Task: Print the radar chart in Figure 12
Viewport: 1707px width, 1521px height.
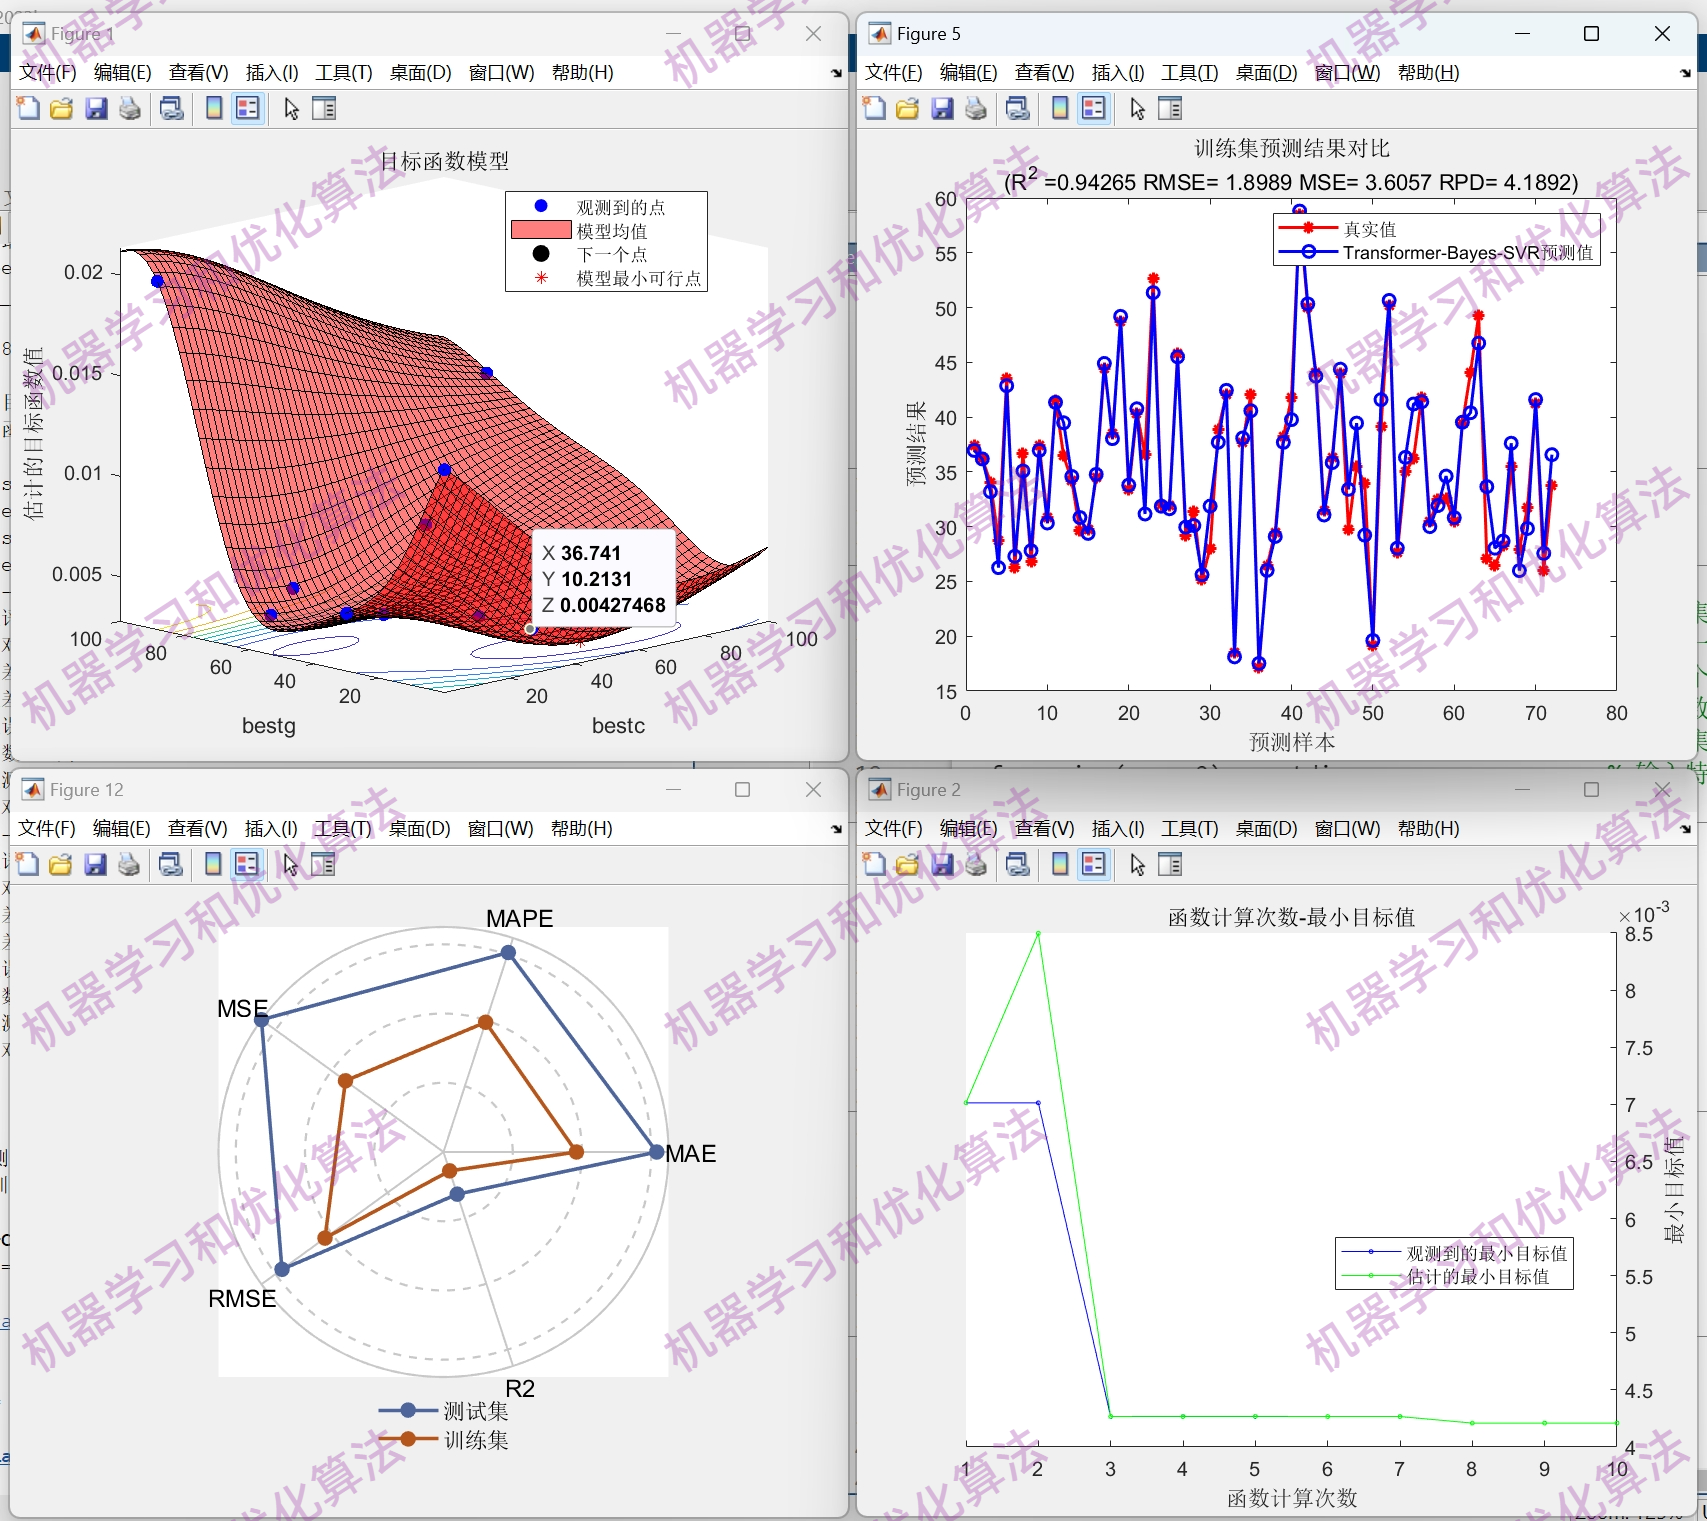Action: pos(129,865)
